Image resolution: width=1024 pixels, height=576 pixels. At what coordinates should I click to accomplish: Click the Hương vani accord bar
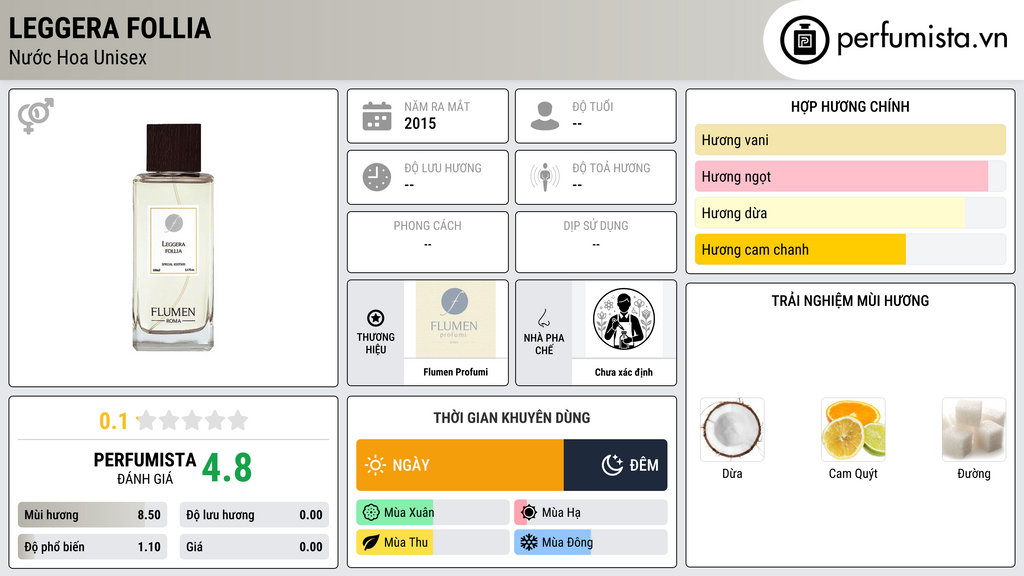point(850,140)
